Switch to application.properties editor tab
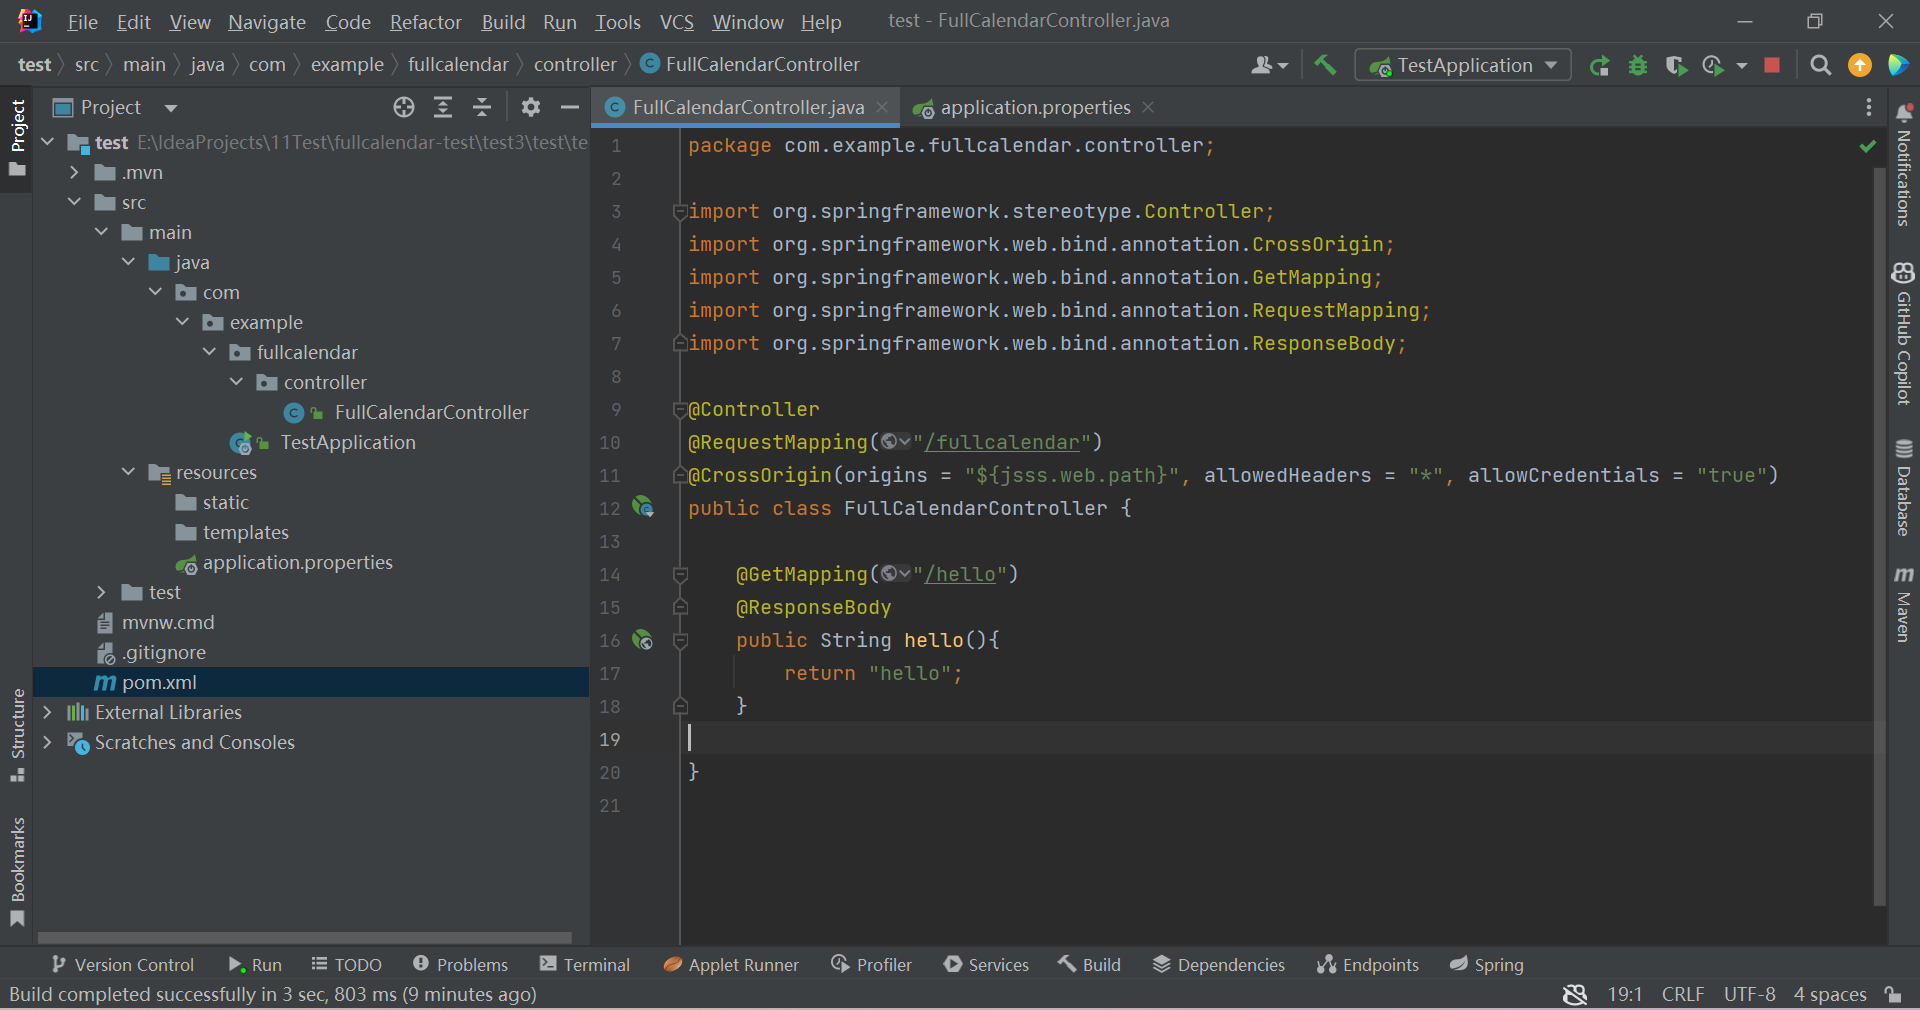This screenshot has height=1010, width=1920. [1035, 107]
